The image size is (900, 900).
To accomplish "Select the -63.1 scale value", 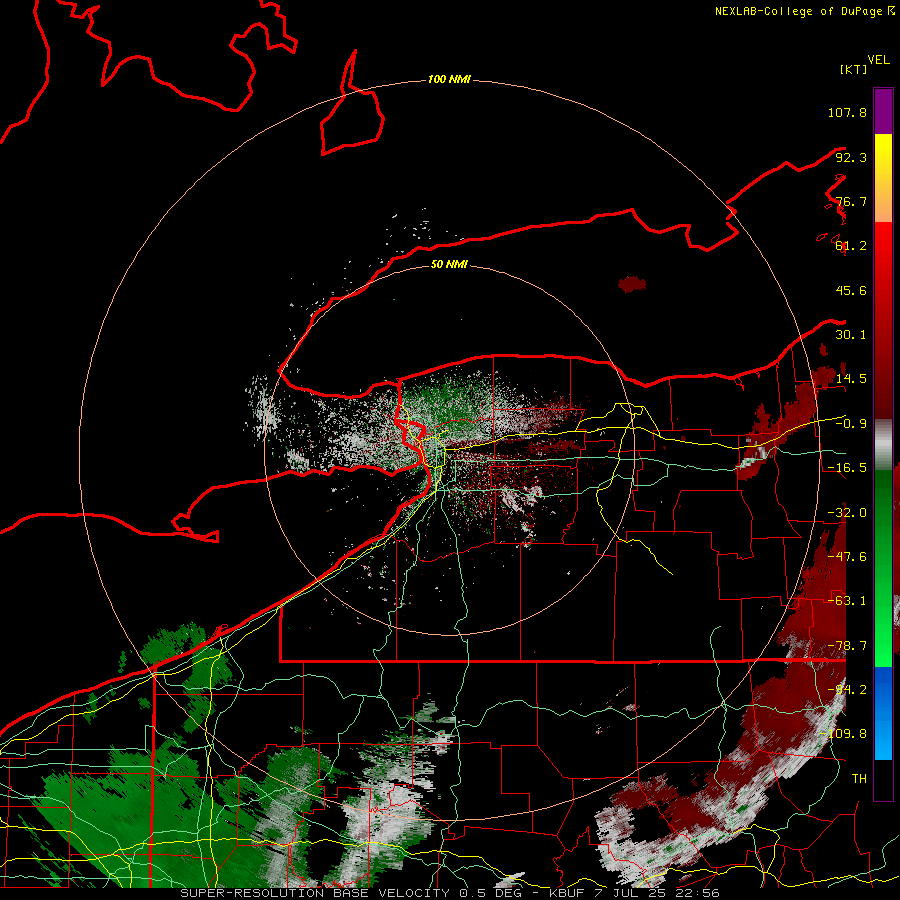I will 847,601.
